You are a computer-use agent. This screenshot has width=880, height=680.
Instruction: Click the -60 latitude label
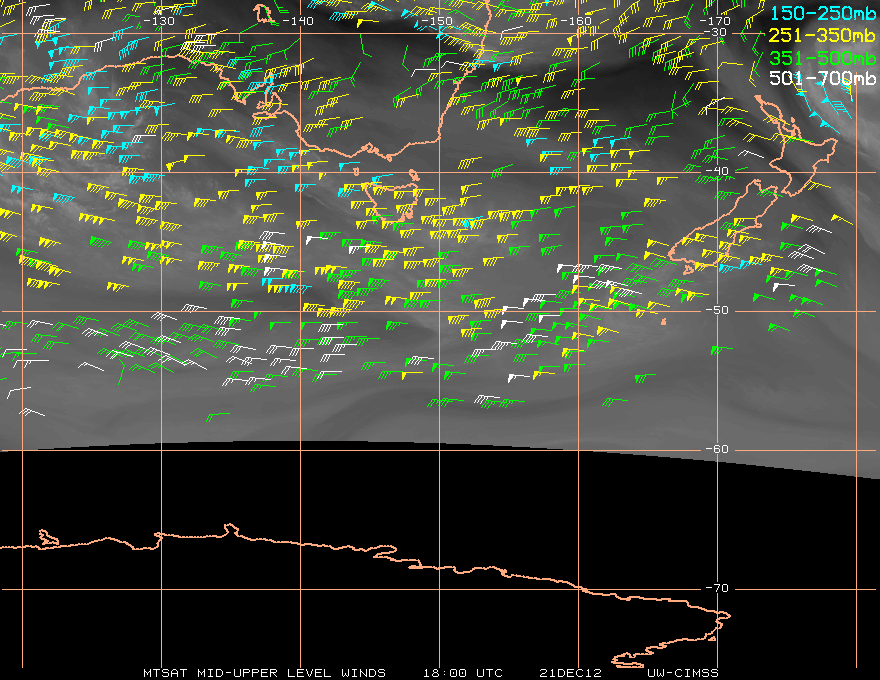(717, 449)
